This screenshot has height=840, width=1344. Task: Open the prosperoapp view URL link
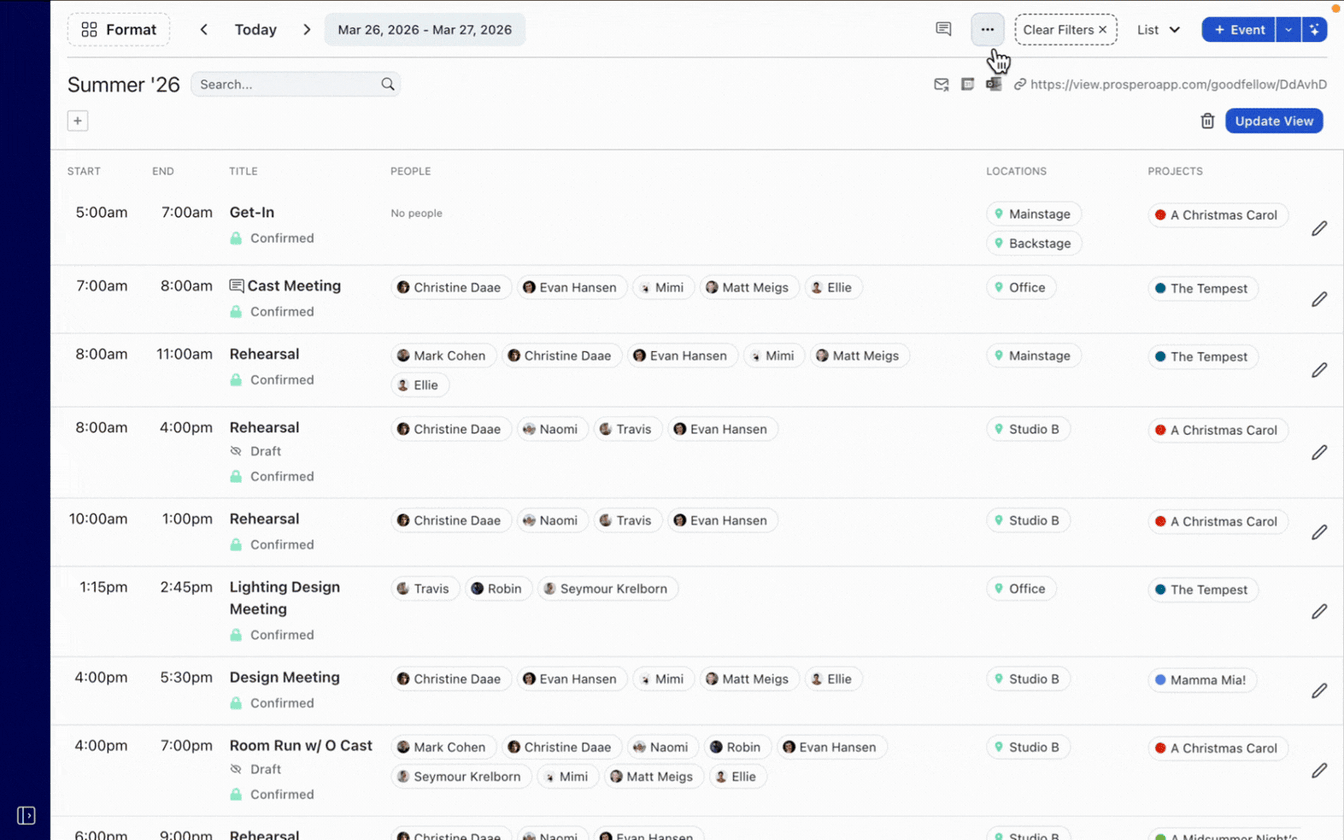click(x=1178, y=85)
